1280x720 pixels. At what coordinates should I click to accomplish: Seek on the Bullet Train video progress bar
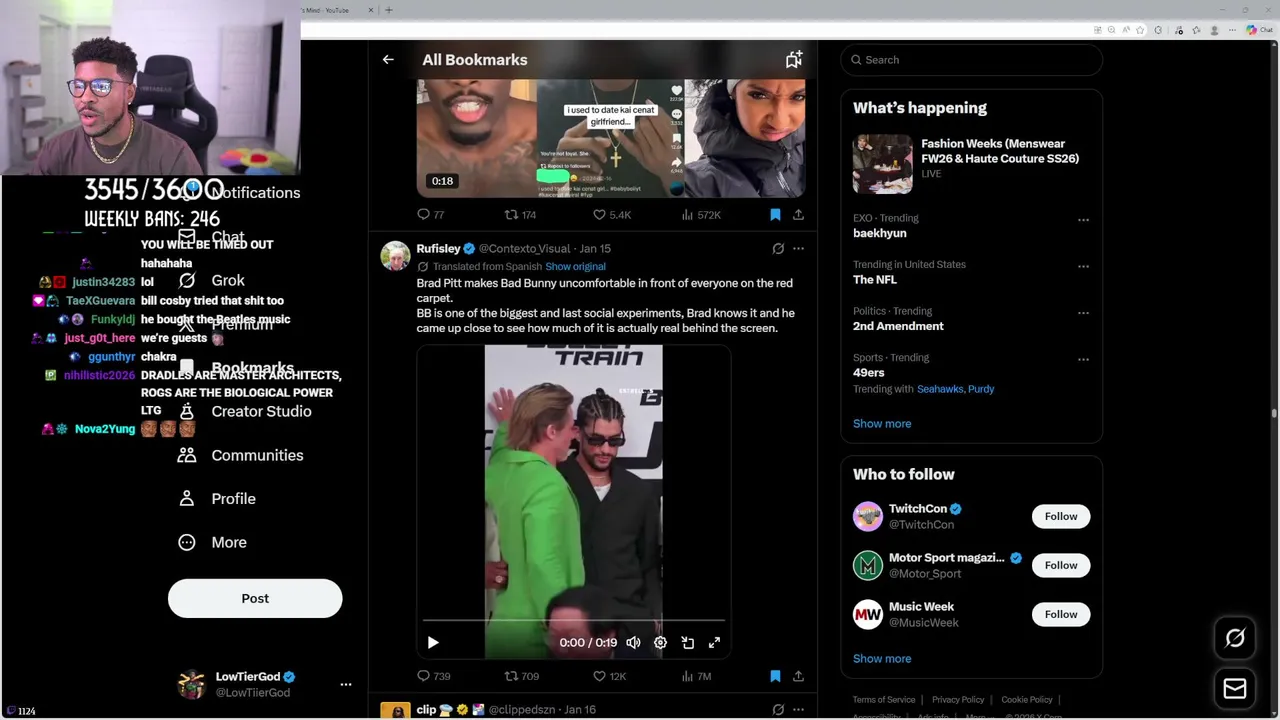(573, 621)
